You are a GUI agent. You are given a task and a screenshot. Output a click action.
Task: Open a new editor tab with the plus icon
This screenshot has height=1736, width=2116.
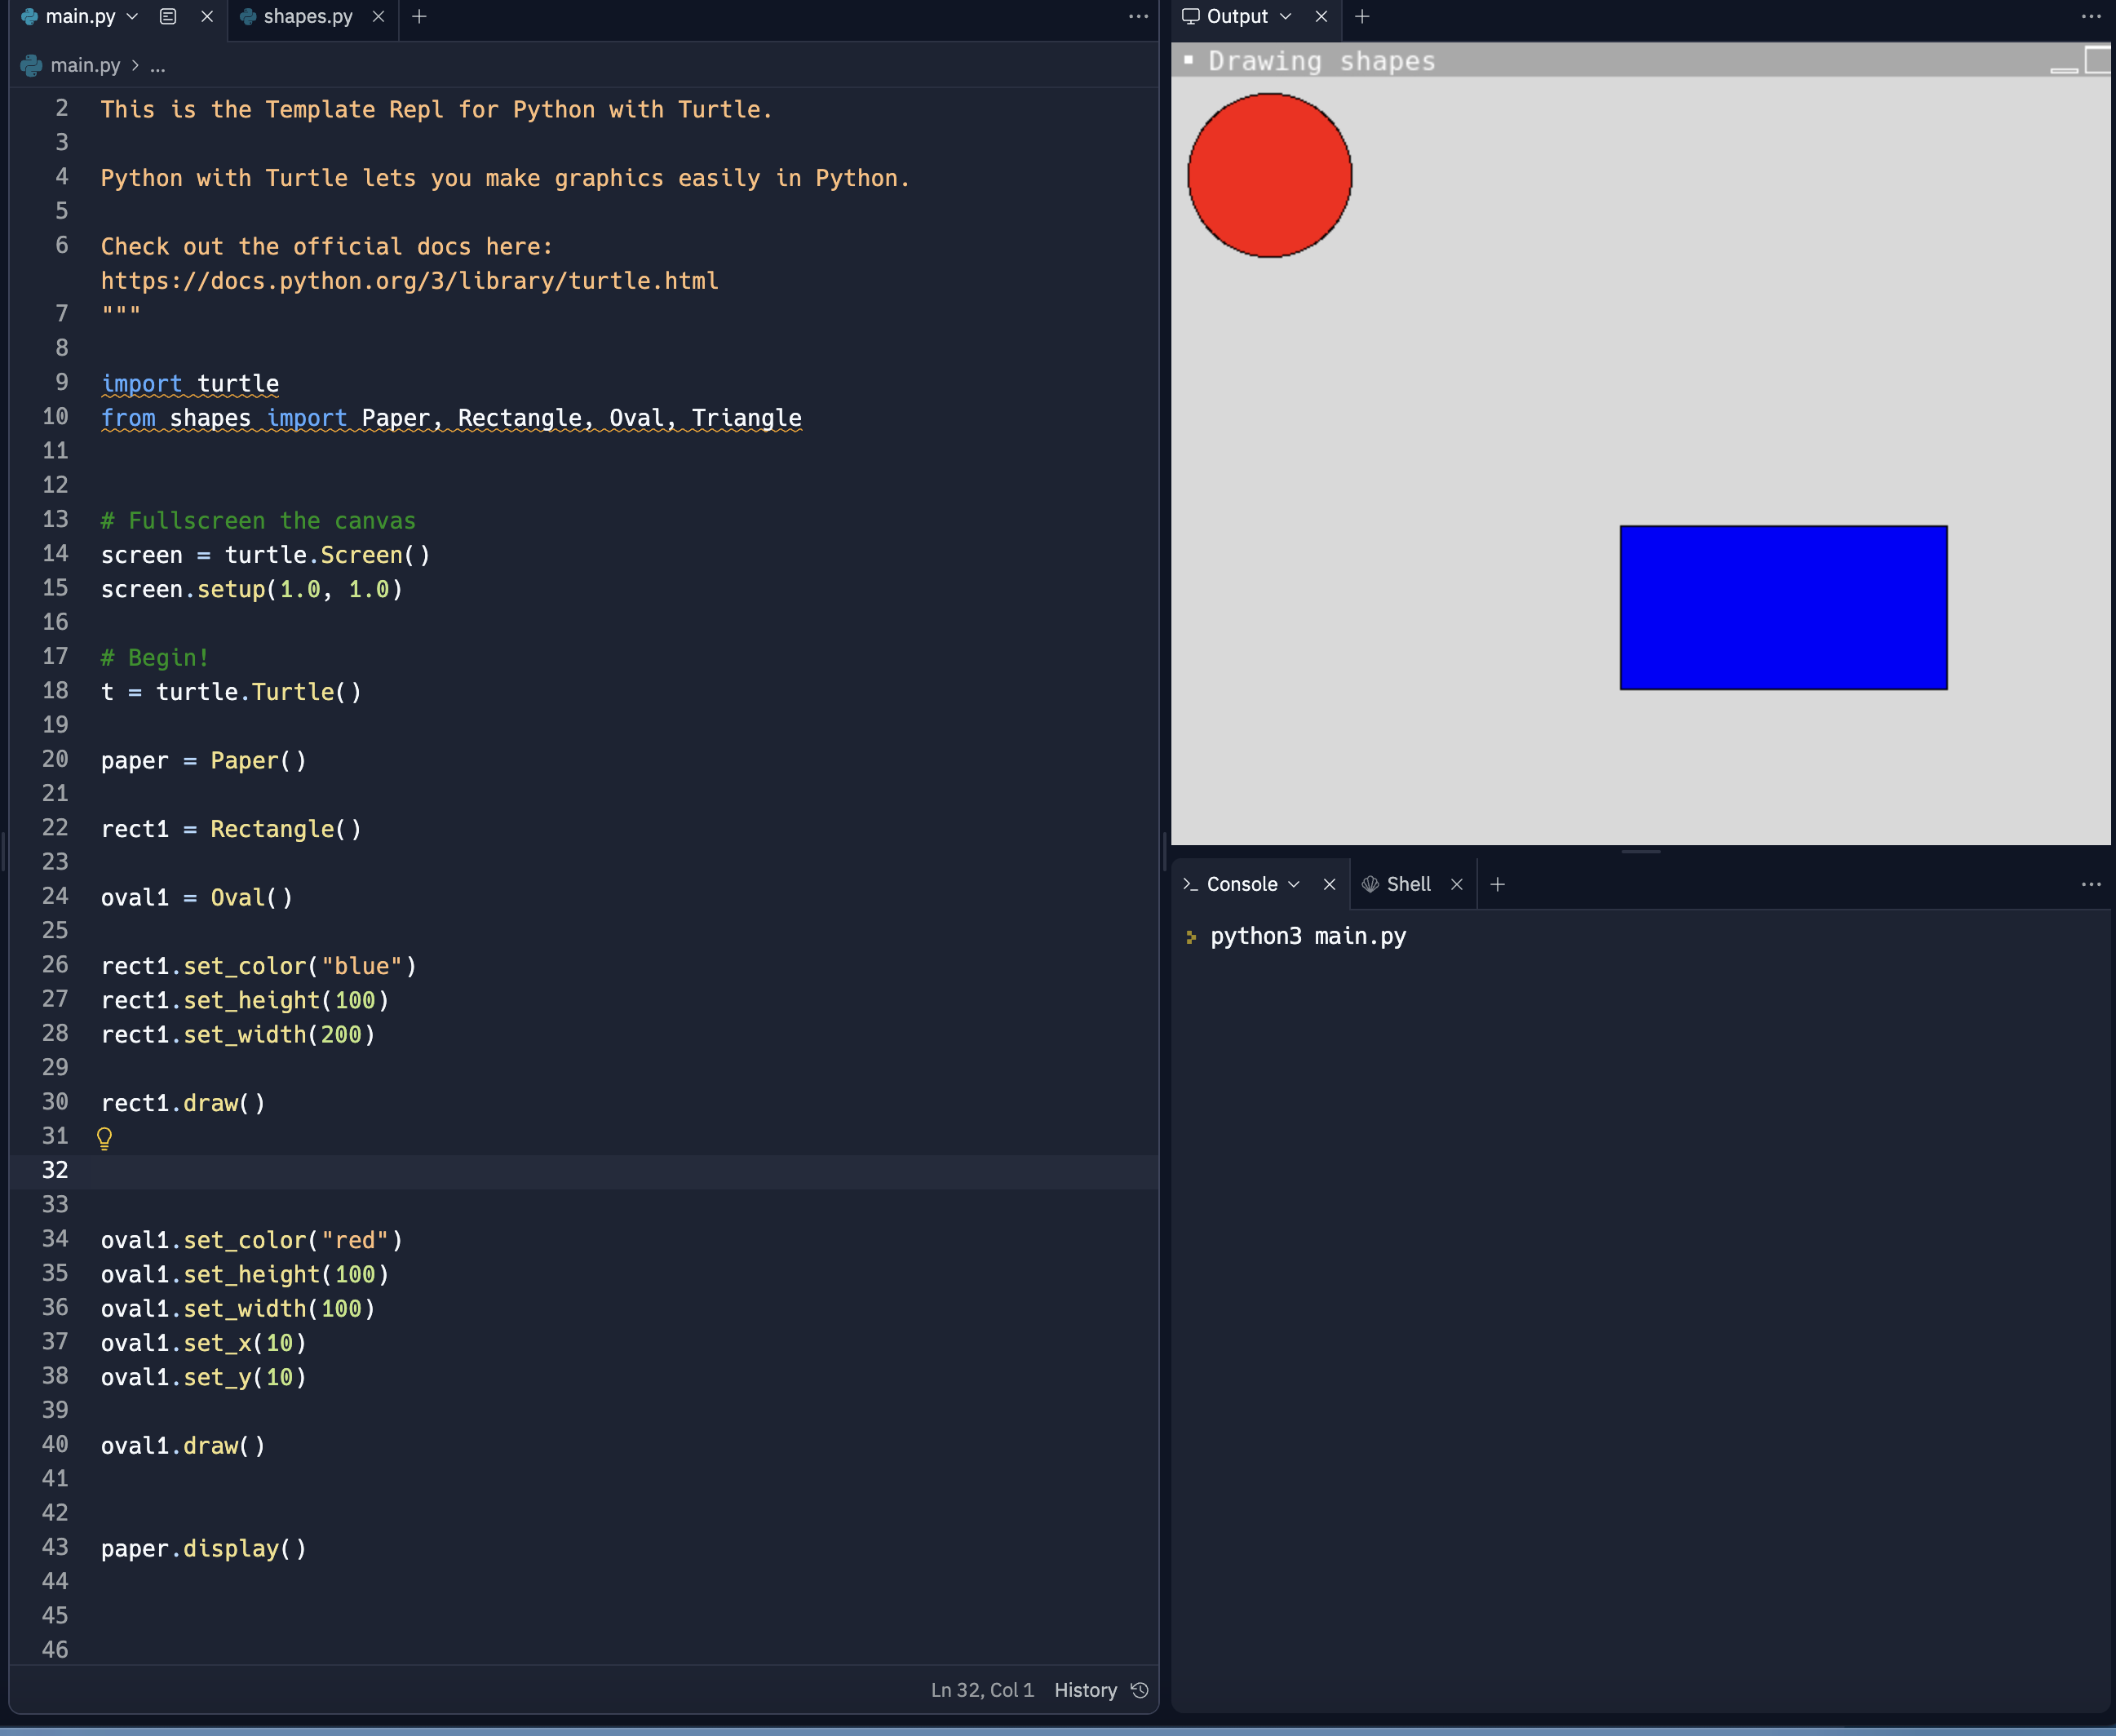[419, 16]
